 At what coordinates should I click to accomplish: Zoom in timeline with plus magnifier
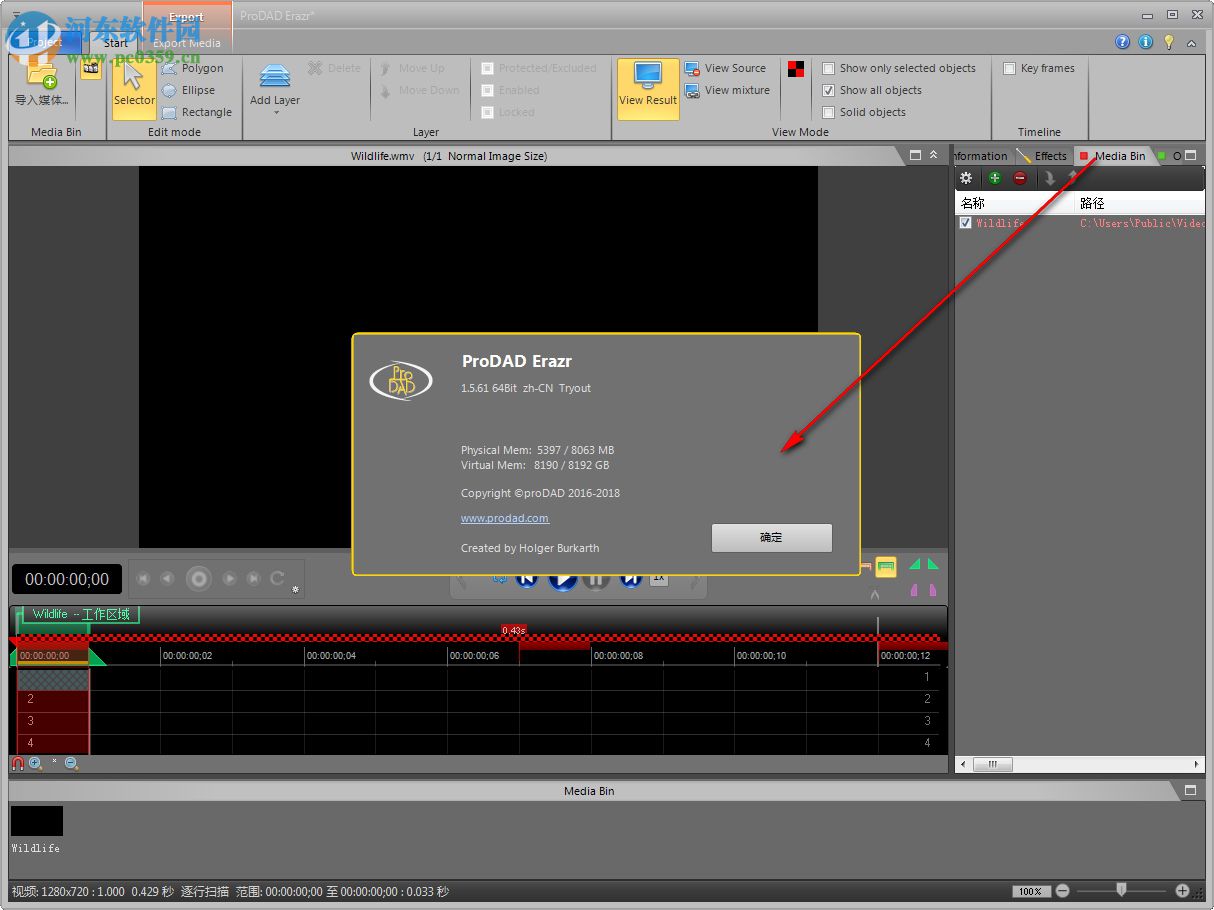(x=36, y=763)
